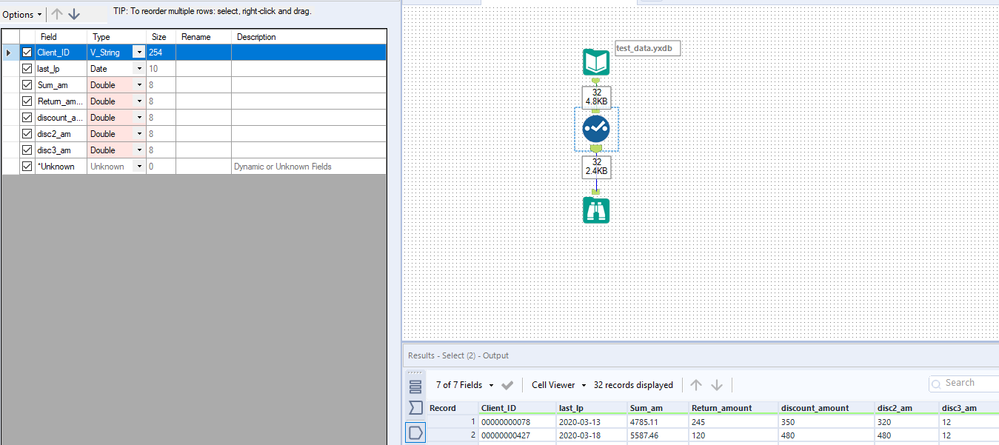
Task: Select cell 4785.11 in results
Action: pos(657,422)
